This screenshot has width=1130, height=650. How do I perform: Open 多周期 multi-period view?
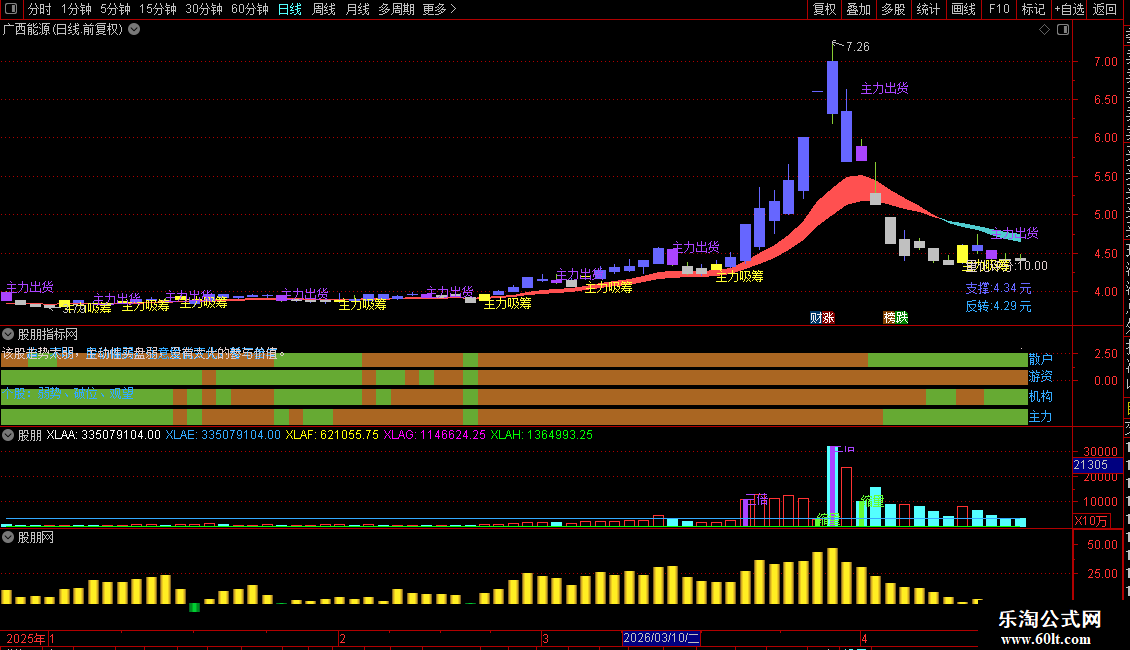click(396, 9)
